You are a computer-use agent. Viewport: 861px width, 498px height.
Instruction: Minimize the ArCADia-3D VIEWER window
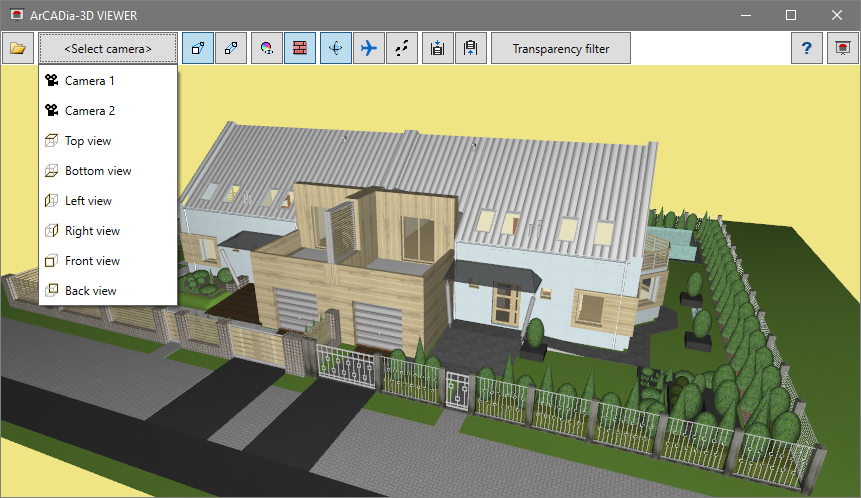click(746, 15)
